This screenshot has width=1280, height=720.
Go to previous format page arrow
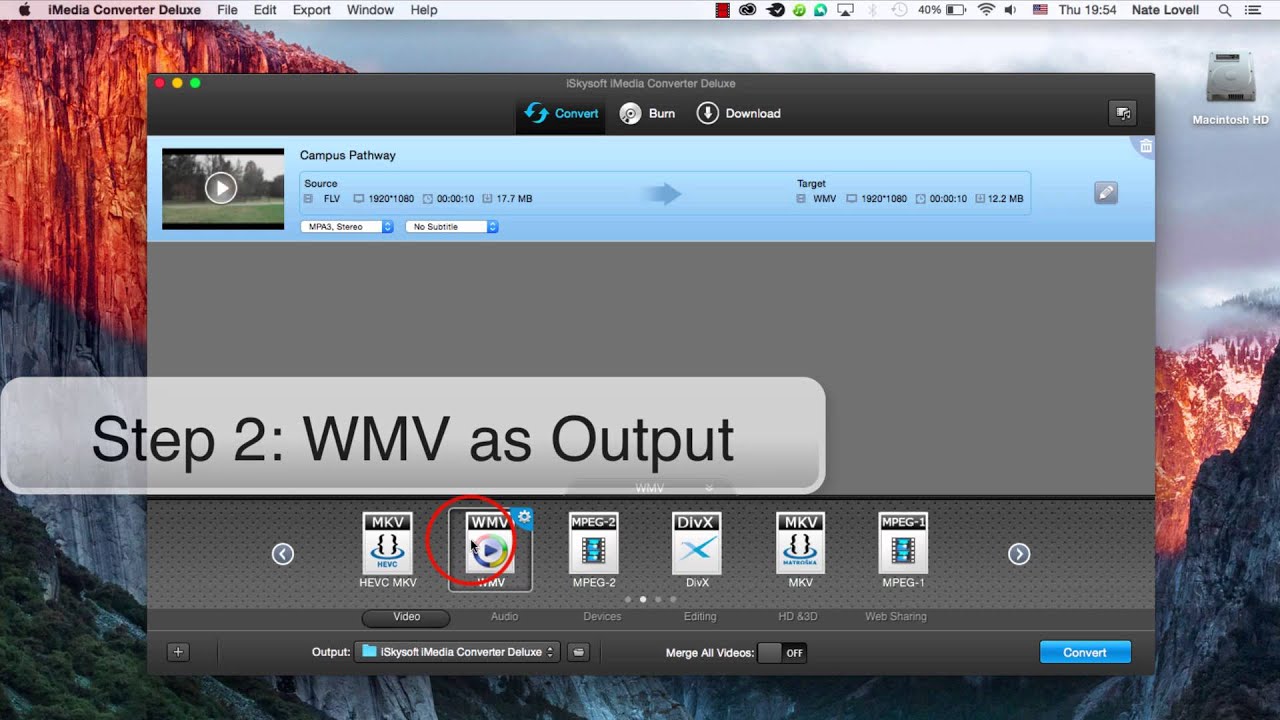283,553
